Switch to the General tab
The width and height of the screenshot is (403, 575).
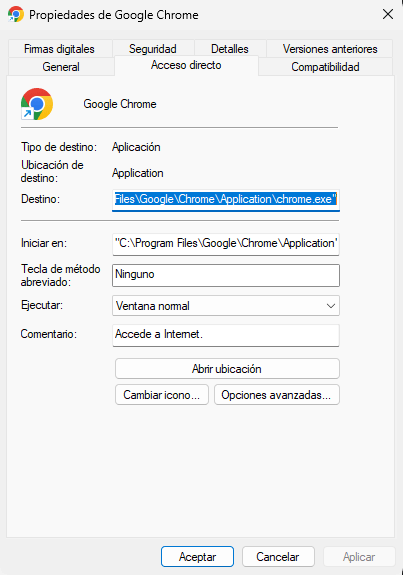[x=61, y=67]
